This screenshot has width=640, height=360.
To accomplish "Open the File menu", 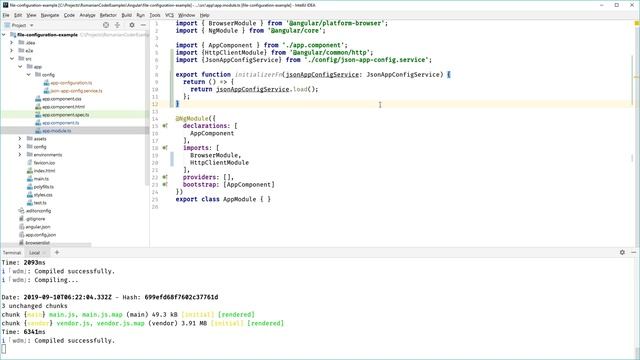I will [x=6, y=15].
